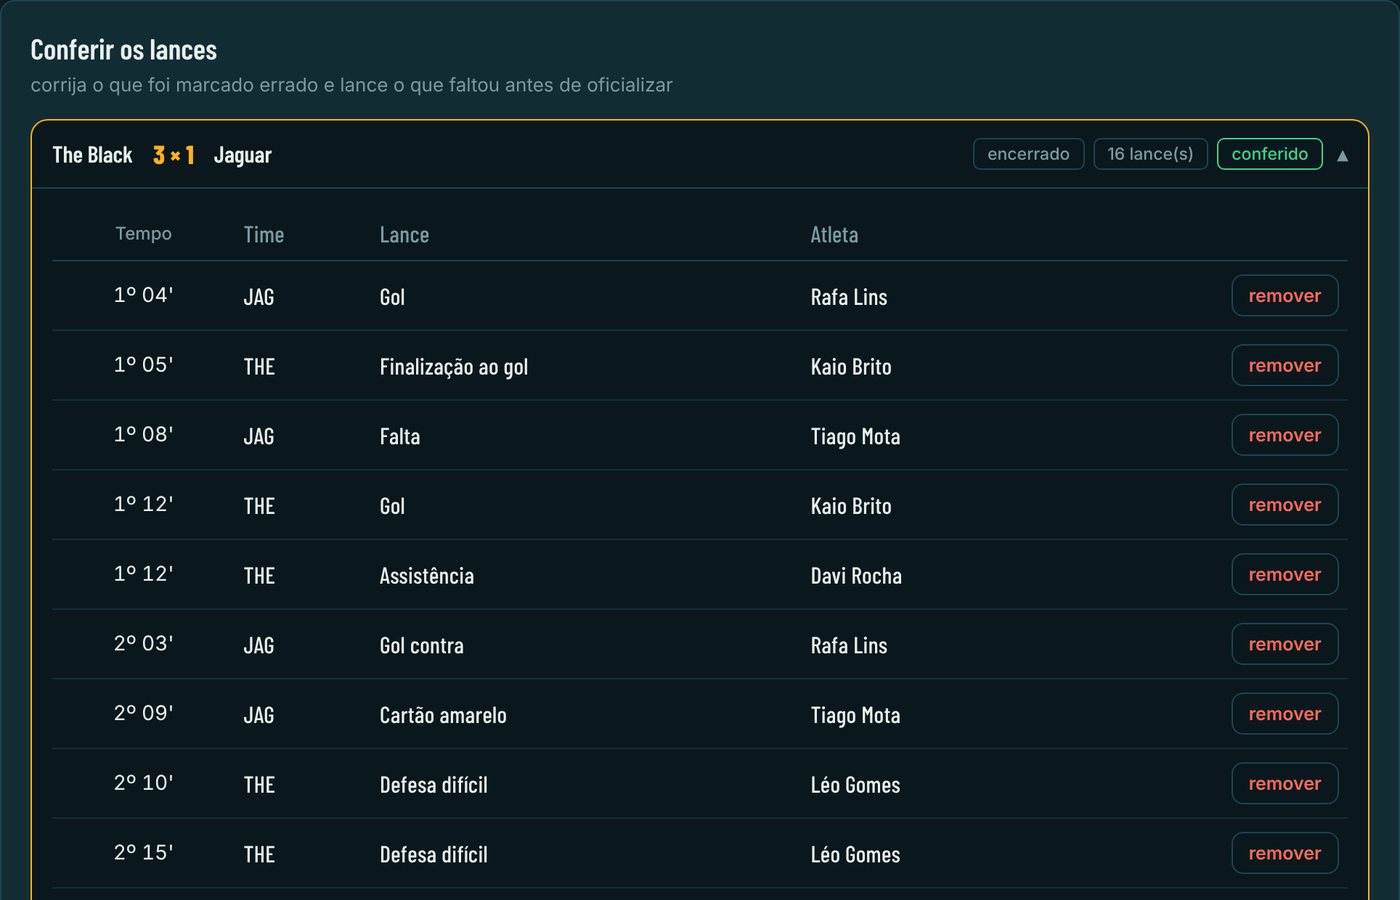Click the green 'conferido' badge
This screenshot has width=1400, height=900.
(x=1270, y=154)
